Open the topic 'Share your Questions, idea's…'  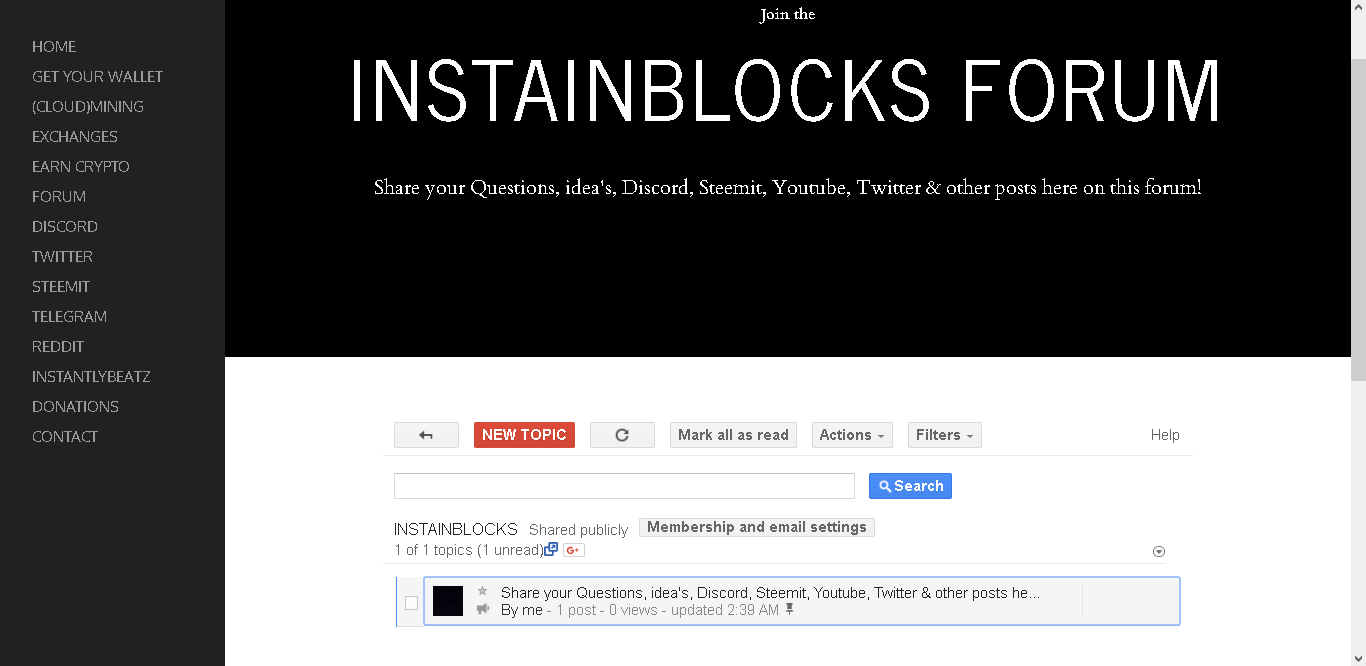tap(770, 593)
